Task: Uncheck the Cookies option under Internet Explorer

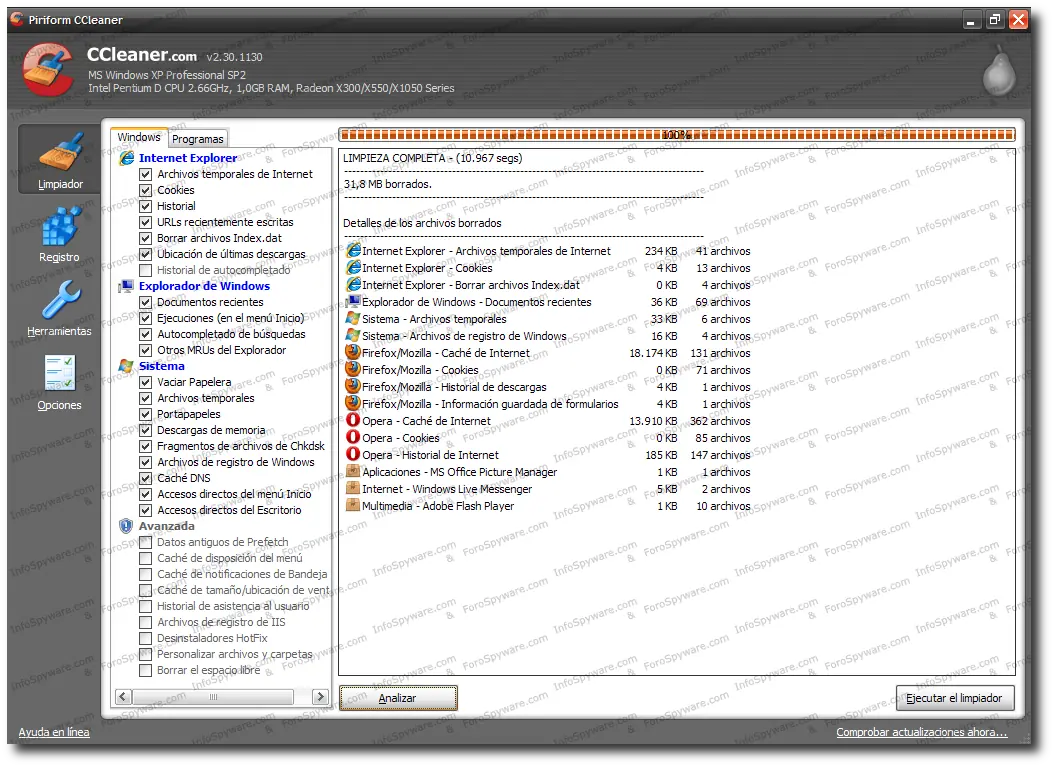Action: click(145, 190)
